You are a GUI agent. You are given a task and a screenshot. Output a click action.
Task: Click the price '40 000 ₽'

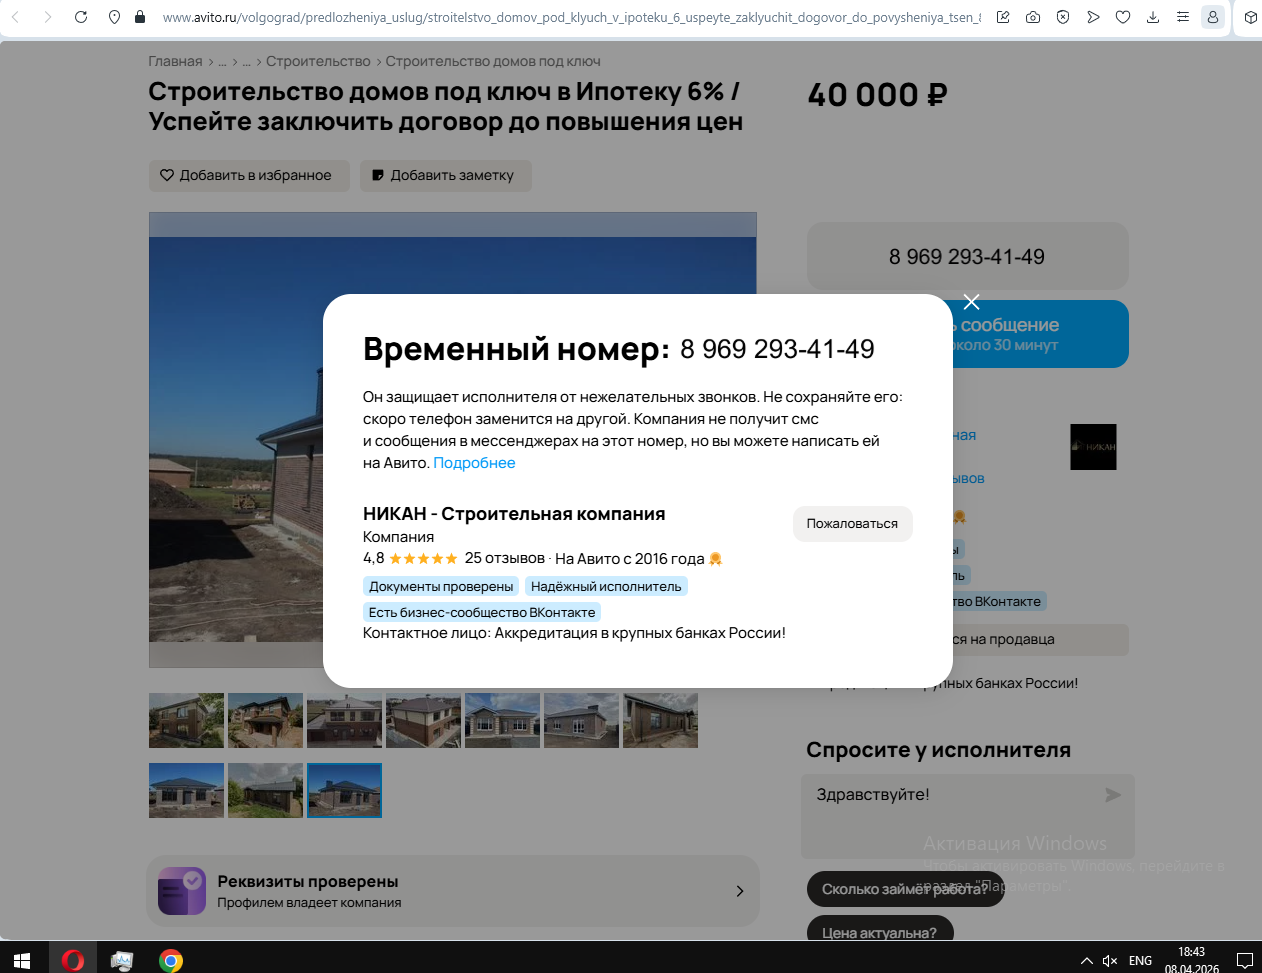pos(877,95)
